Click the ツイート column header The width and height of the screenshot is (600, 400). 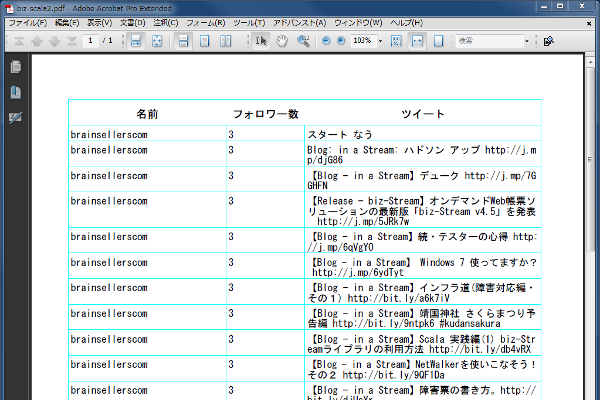tap(422, 114)
